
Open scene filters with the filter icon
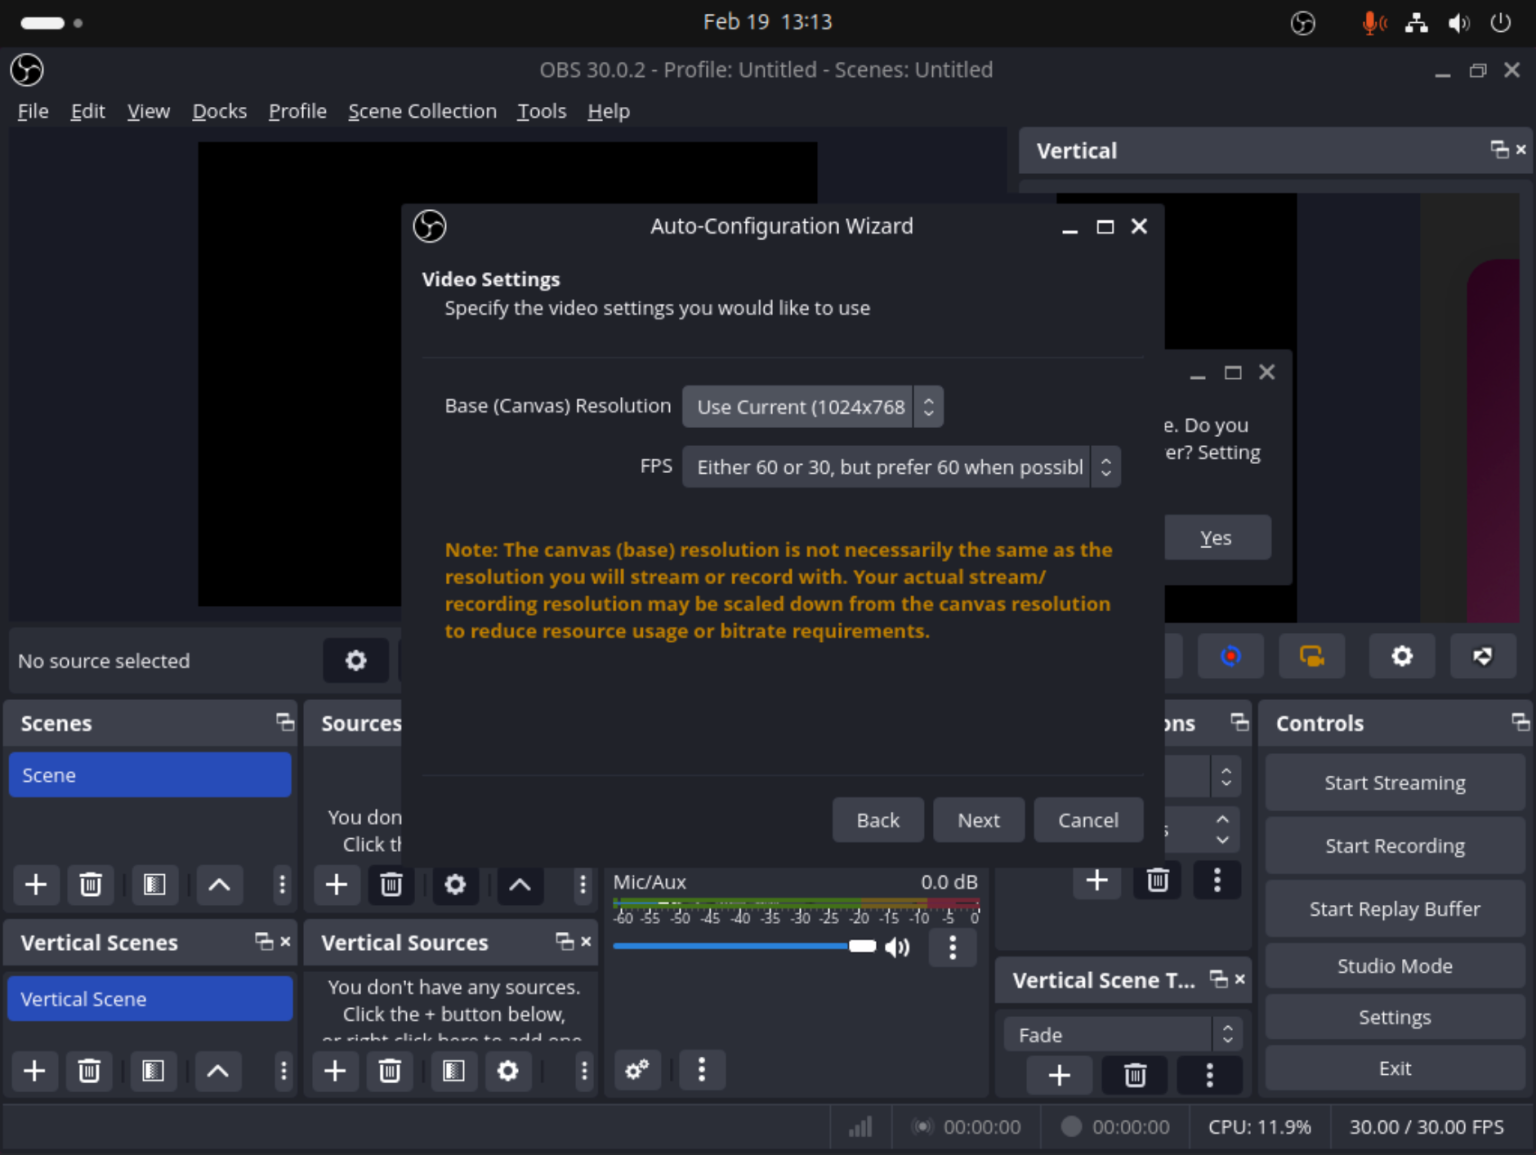coord(154,885)
